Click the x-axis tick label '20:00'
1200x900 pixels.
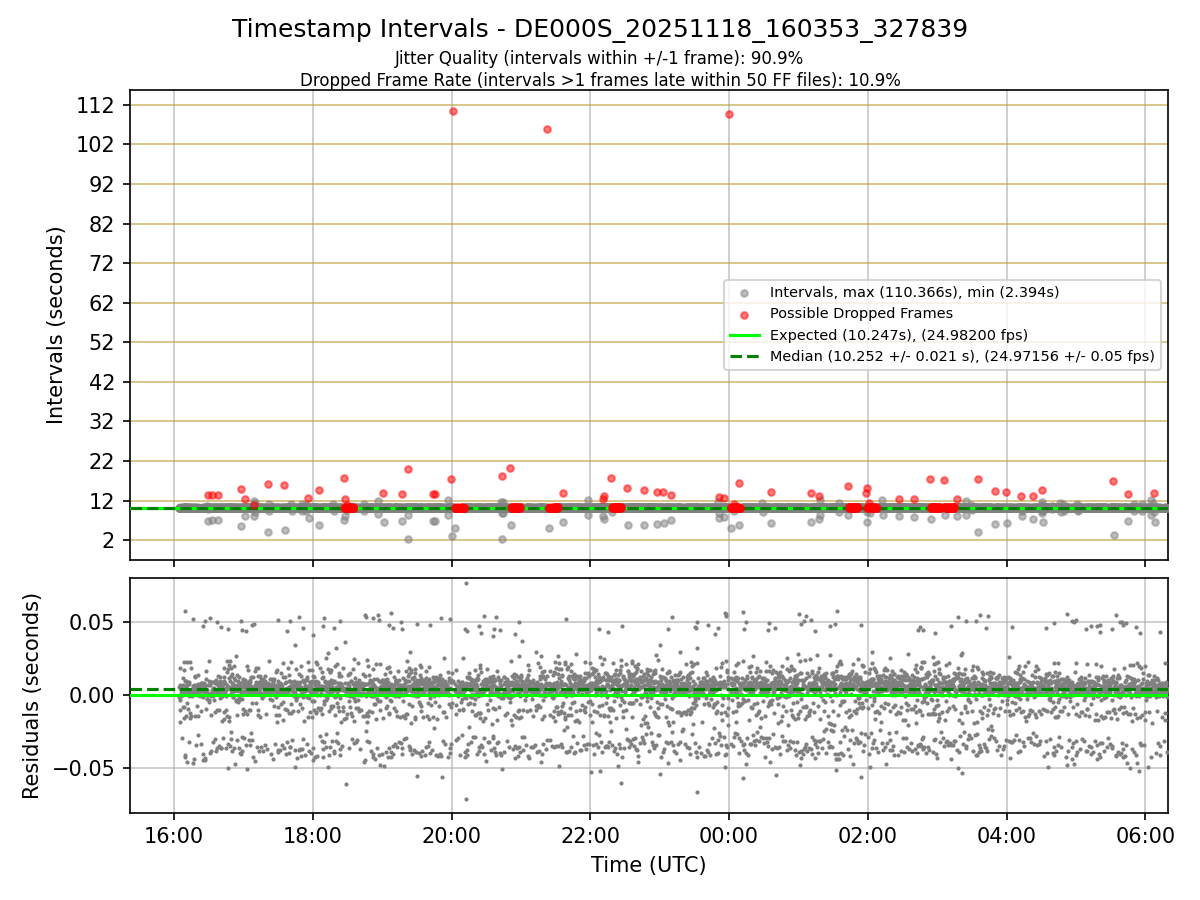pyautogui.click(x=451, y=835)
